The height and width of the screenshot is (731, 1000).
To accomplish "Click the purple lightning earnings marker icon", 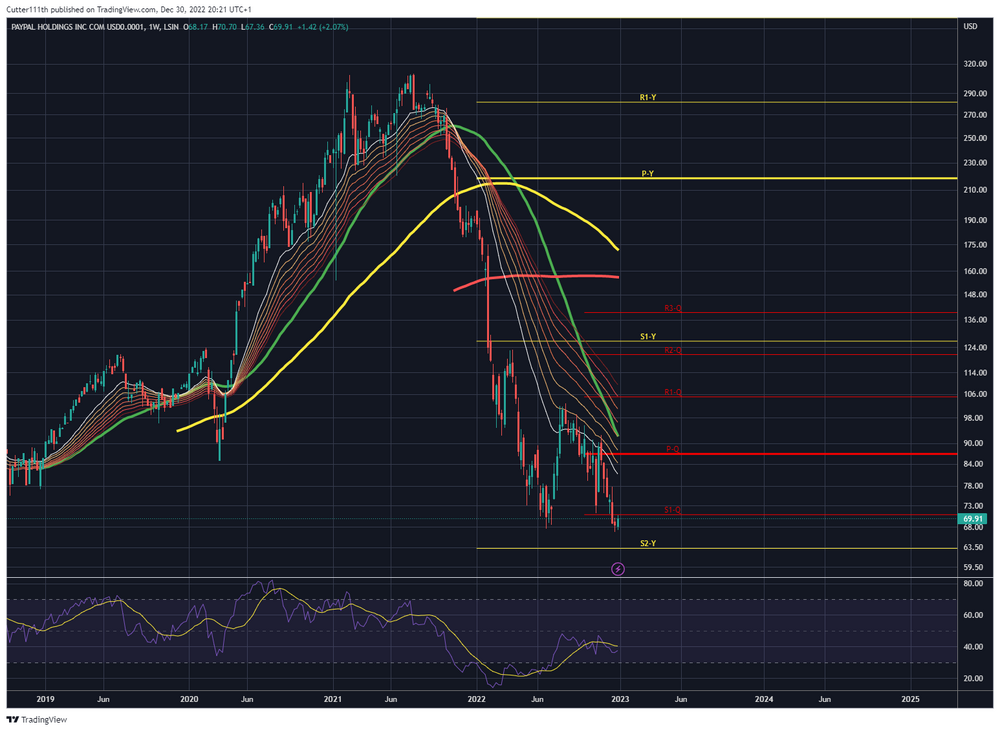I will [617, 568].
